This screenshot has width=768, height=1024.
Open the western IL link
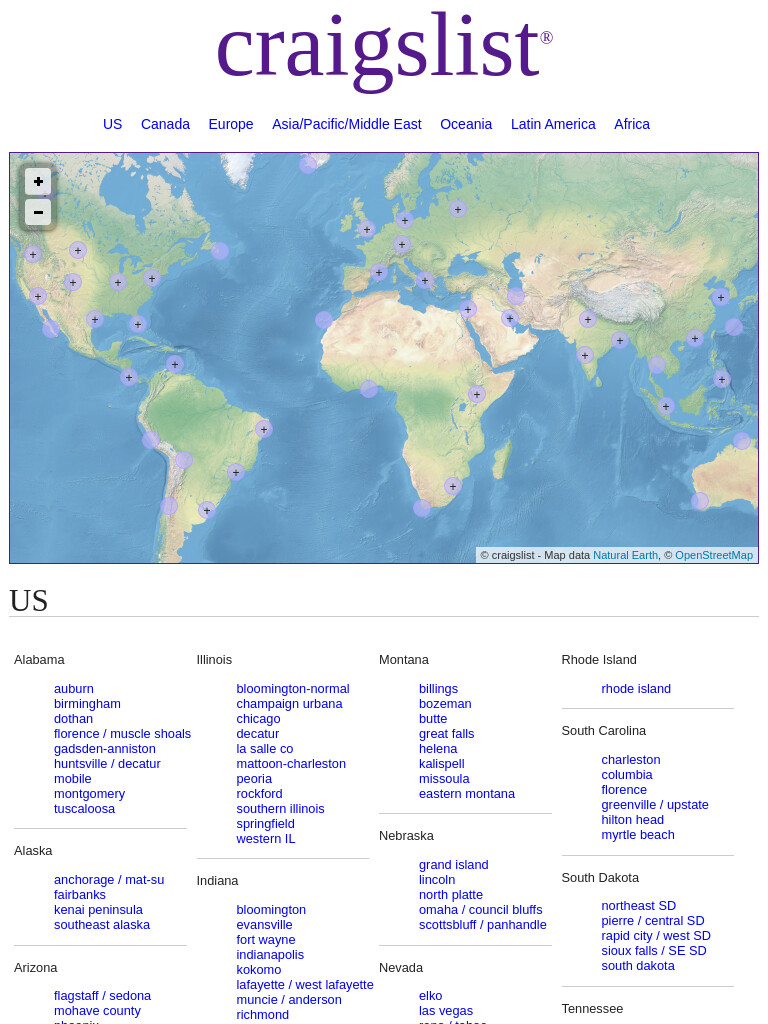click(x=266, y=839)
